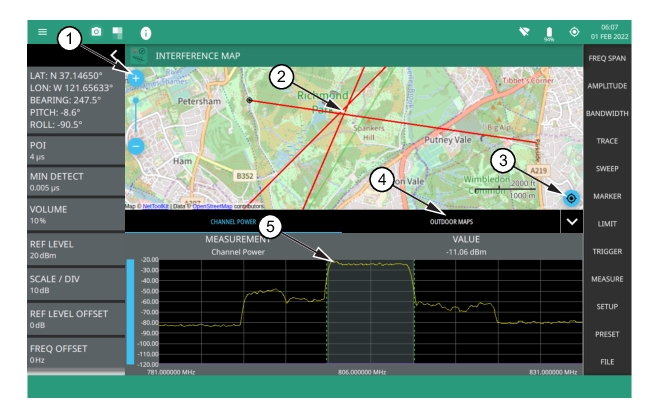The height and width of the screenshot is (405, 654).
Task: Open the hamburger menu in title bar
Action: click(40, 32)
